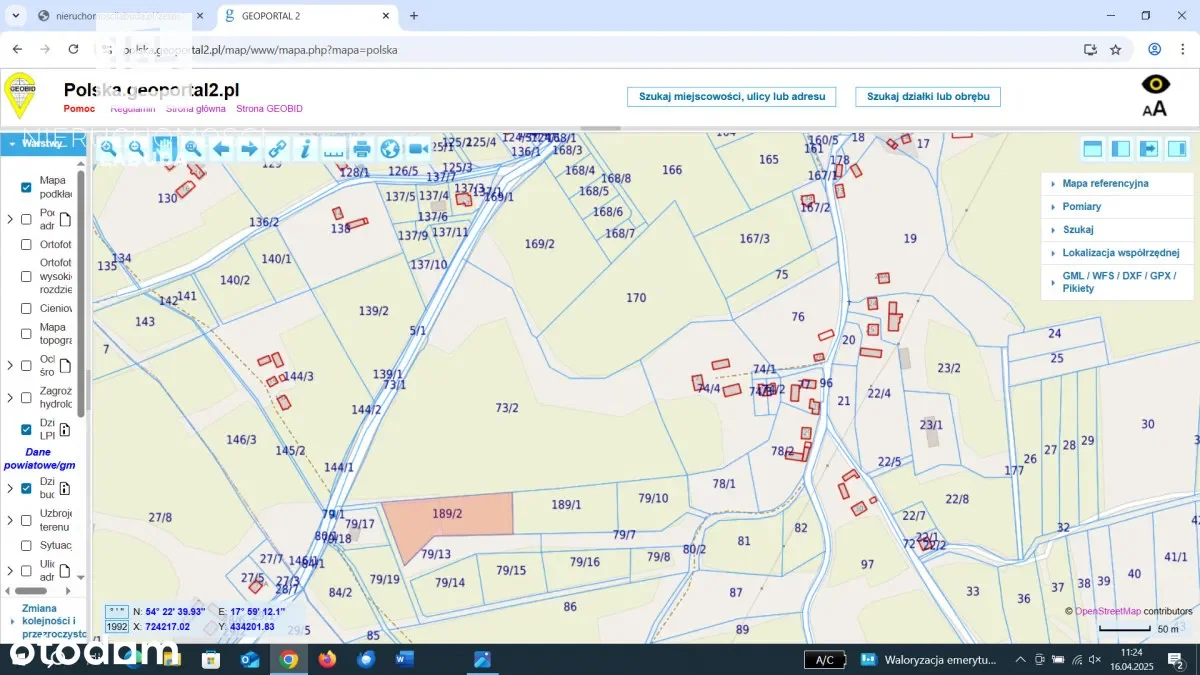Select the pan hand tool
The height and width of the screenshot is (675, 1200).
[164, 148]
